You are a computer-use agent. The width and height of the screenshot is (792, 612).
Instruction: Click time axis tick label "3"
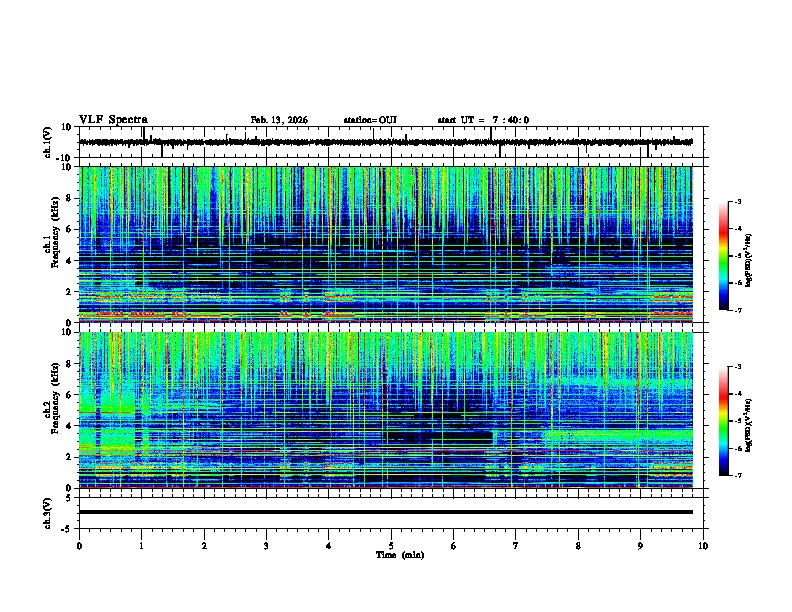[266, 546]
